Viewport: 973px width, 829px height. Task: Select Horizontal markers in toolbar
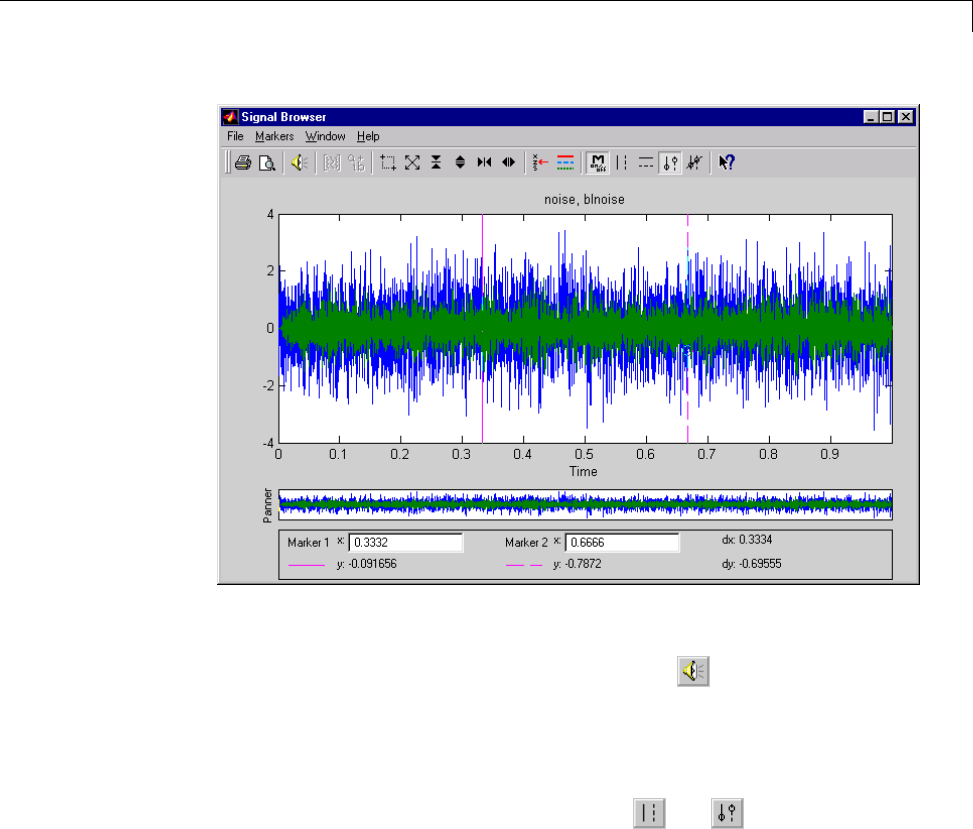click(x=646, y=163)
